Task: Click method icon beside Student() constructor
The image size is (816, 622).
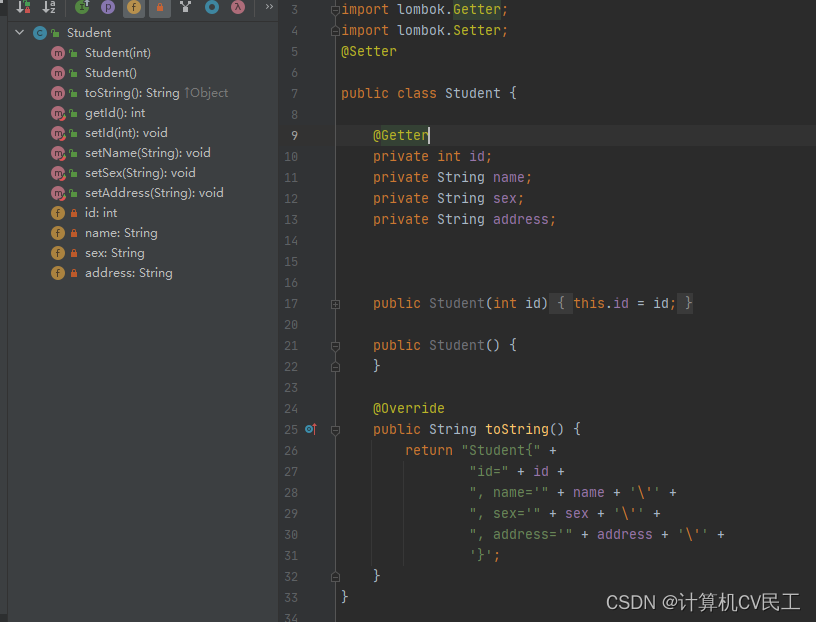Action: click(58, 73)
